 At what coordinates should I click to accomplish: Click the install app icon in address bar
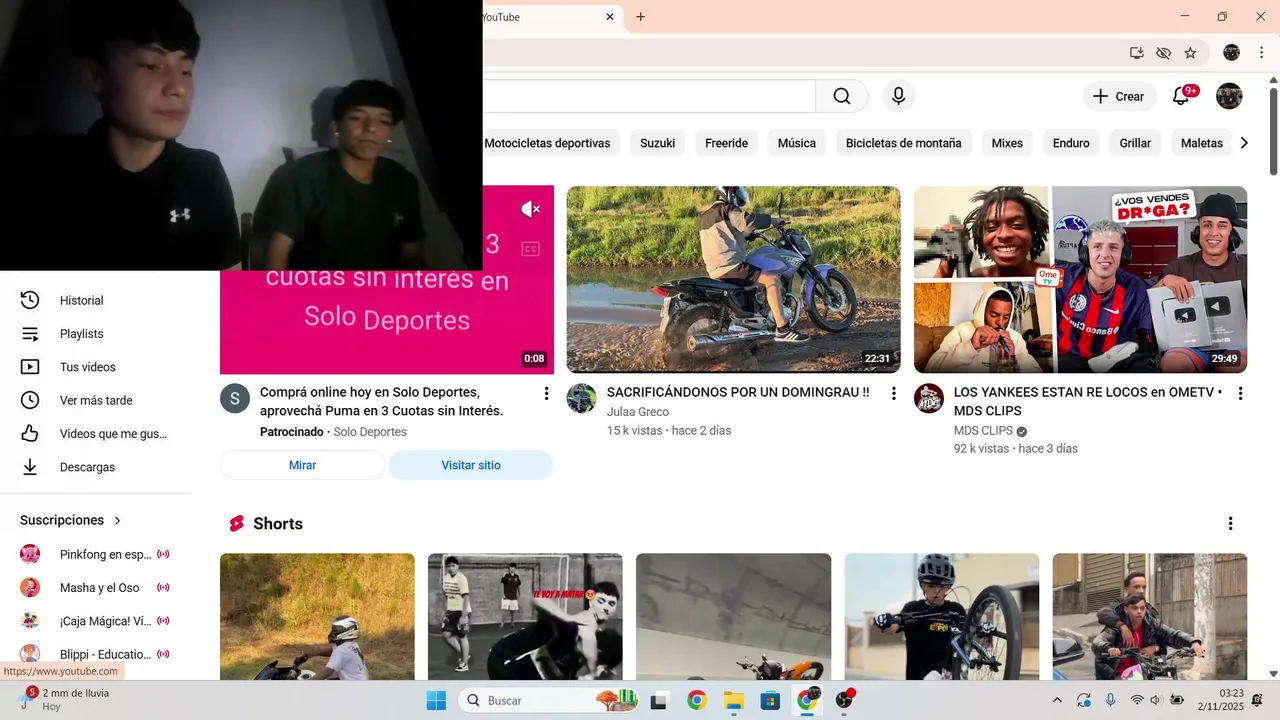point(1137,53)
